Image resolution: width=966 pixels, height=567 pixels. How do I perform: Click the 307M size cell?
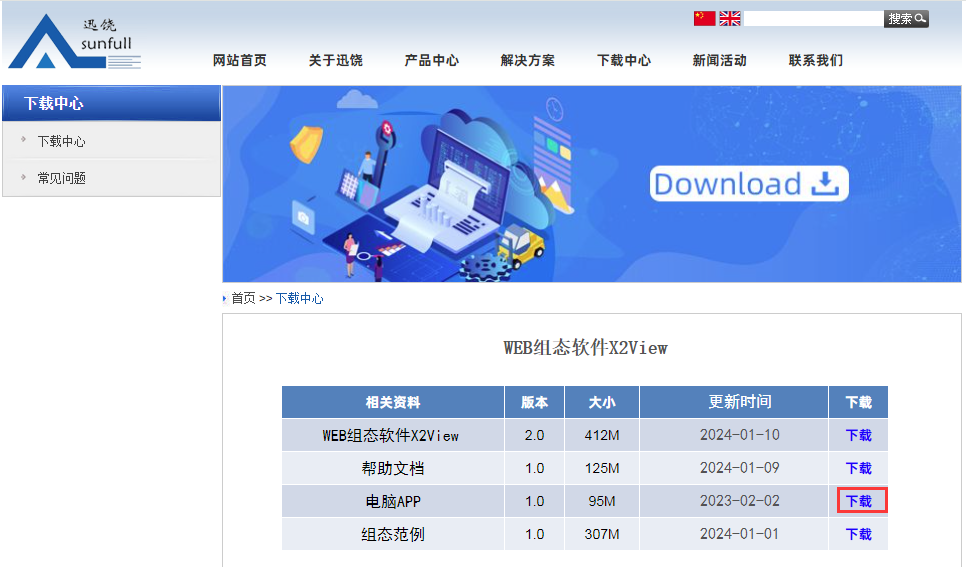pyautogui.click(x=602, y=534)
